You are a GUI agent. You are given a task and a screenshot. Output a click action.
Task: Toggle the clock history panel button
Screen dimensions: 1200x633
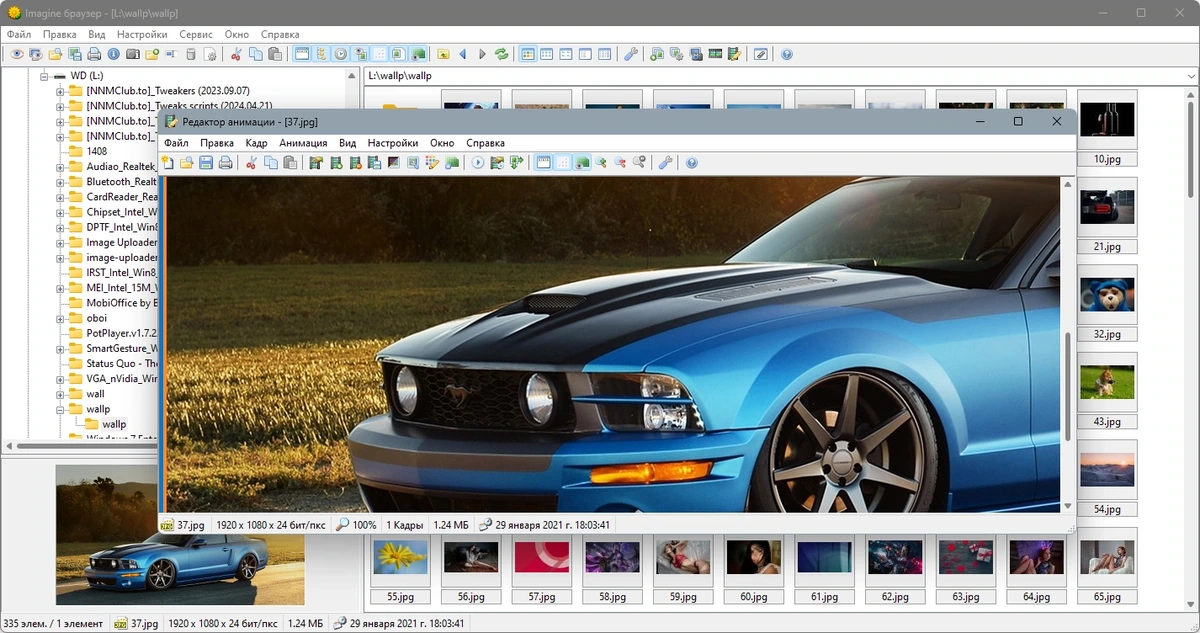[340, 54]
